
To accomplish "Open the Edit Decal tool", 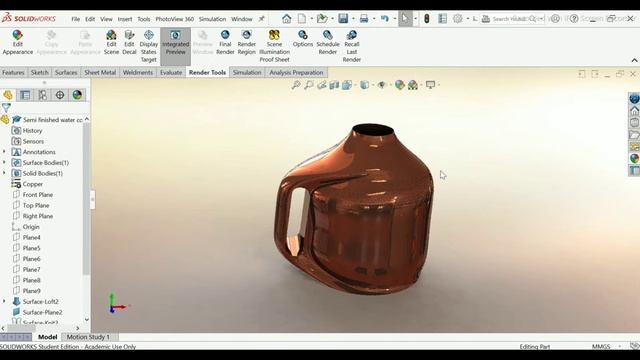I will 129,42.
